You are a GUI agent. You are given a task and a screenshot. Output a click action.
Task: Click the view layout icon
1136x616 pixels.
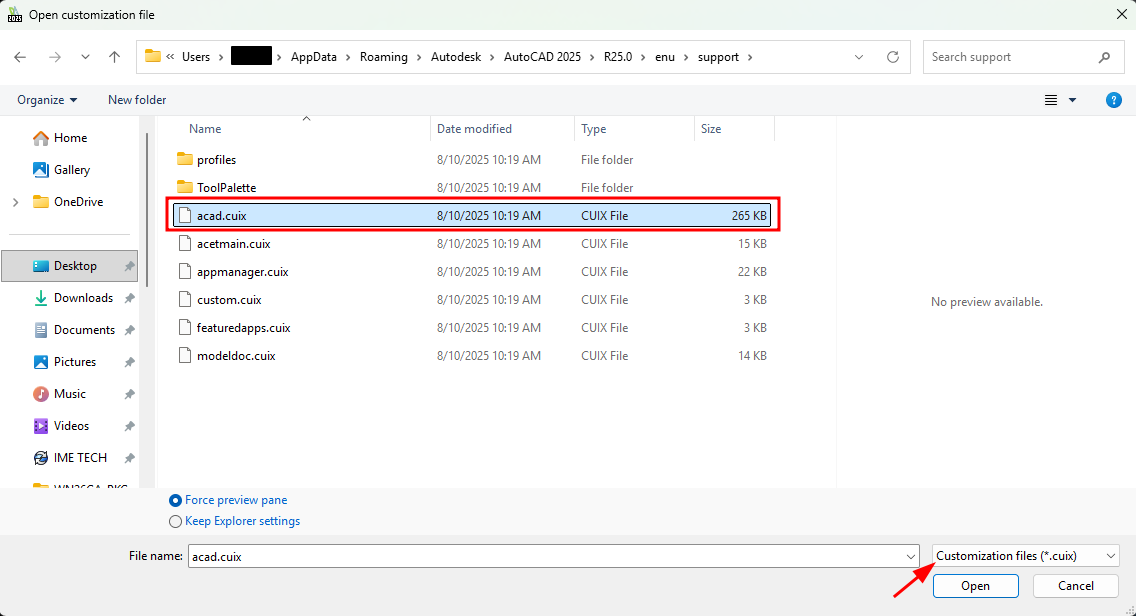click(1051, 100)
